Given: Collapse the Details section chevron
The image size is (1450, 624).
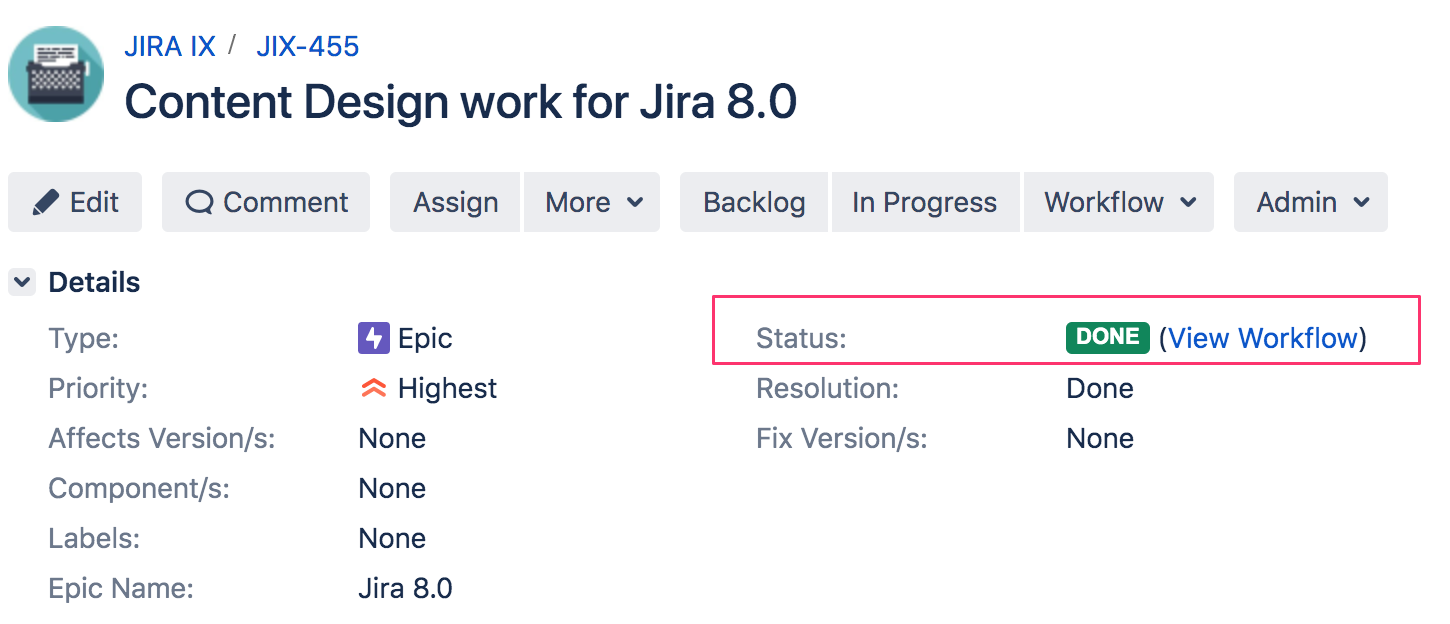Looking at the screenshot, I should (x=22, y=283).
